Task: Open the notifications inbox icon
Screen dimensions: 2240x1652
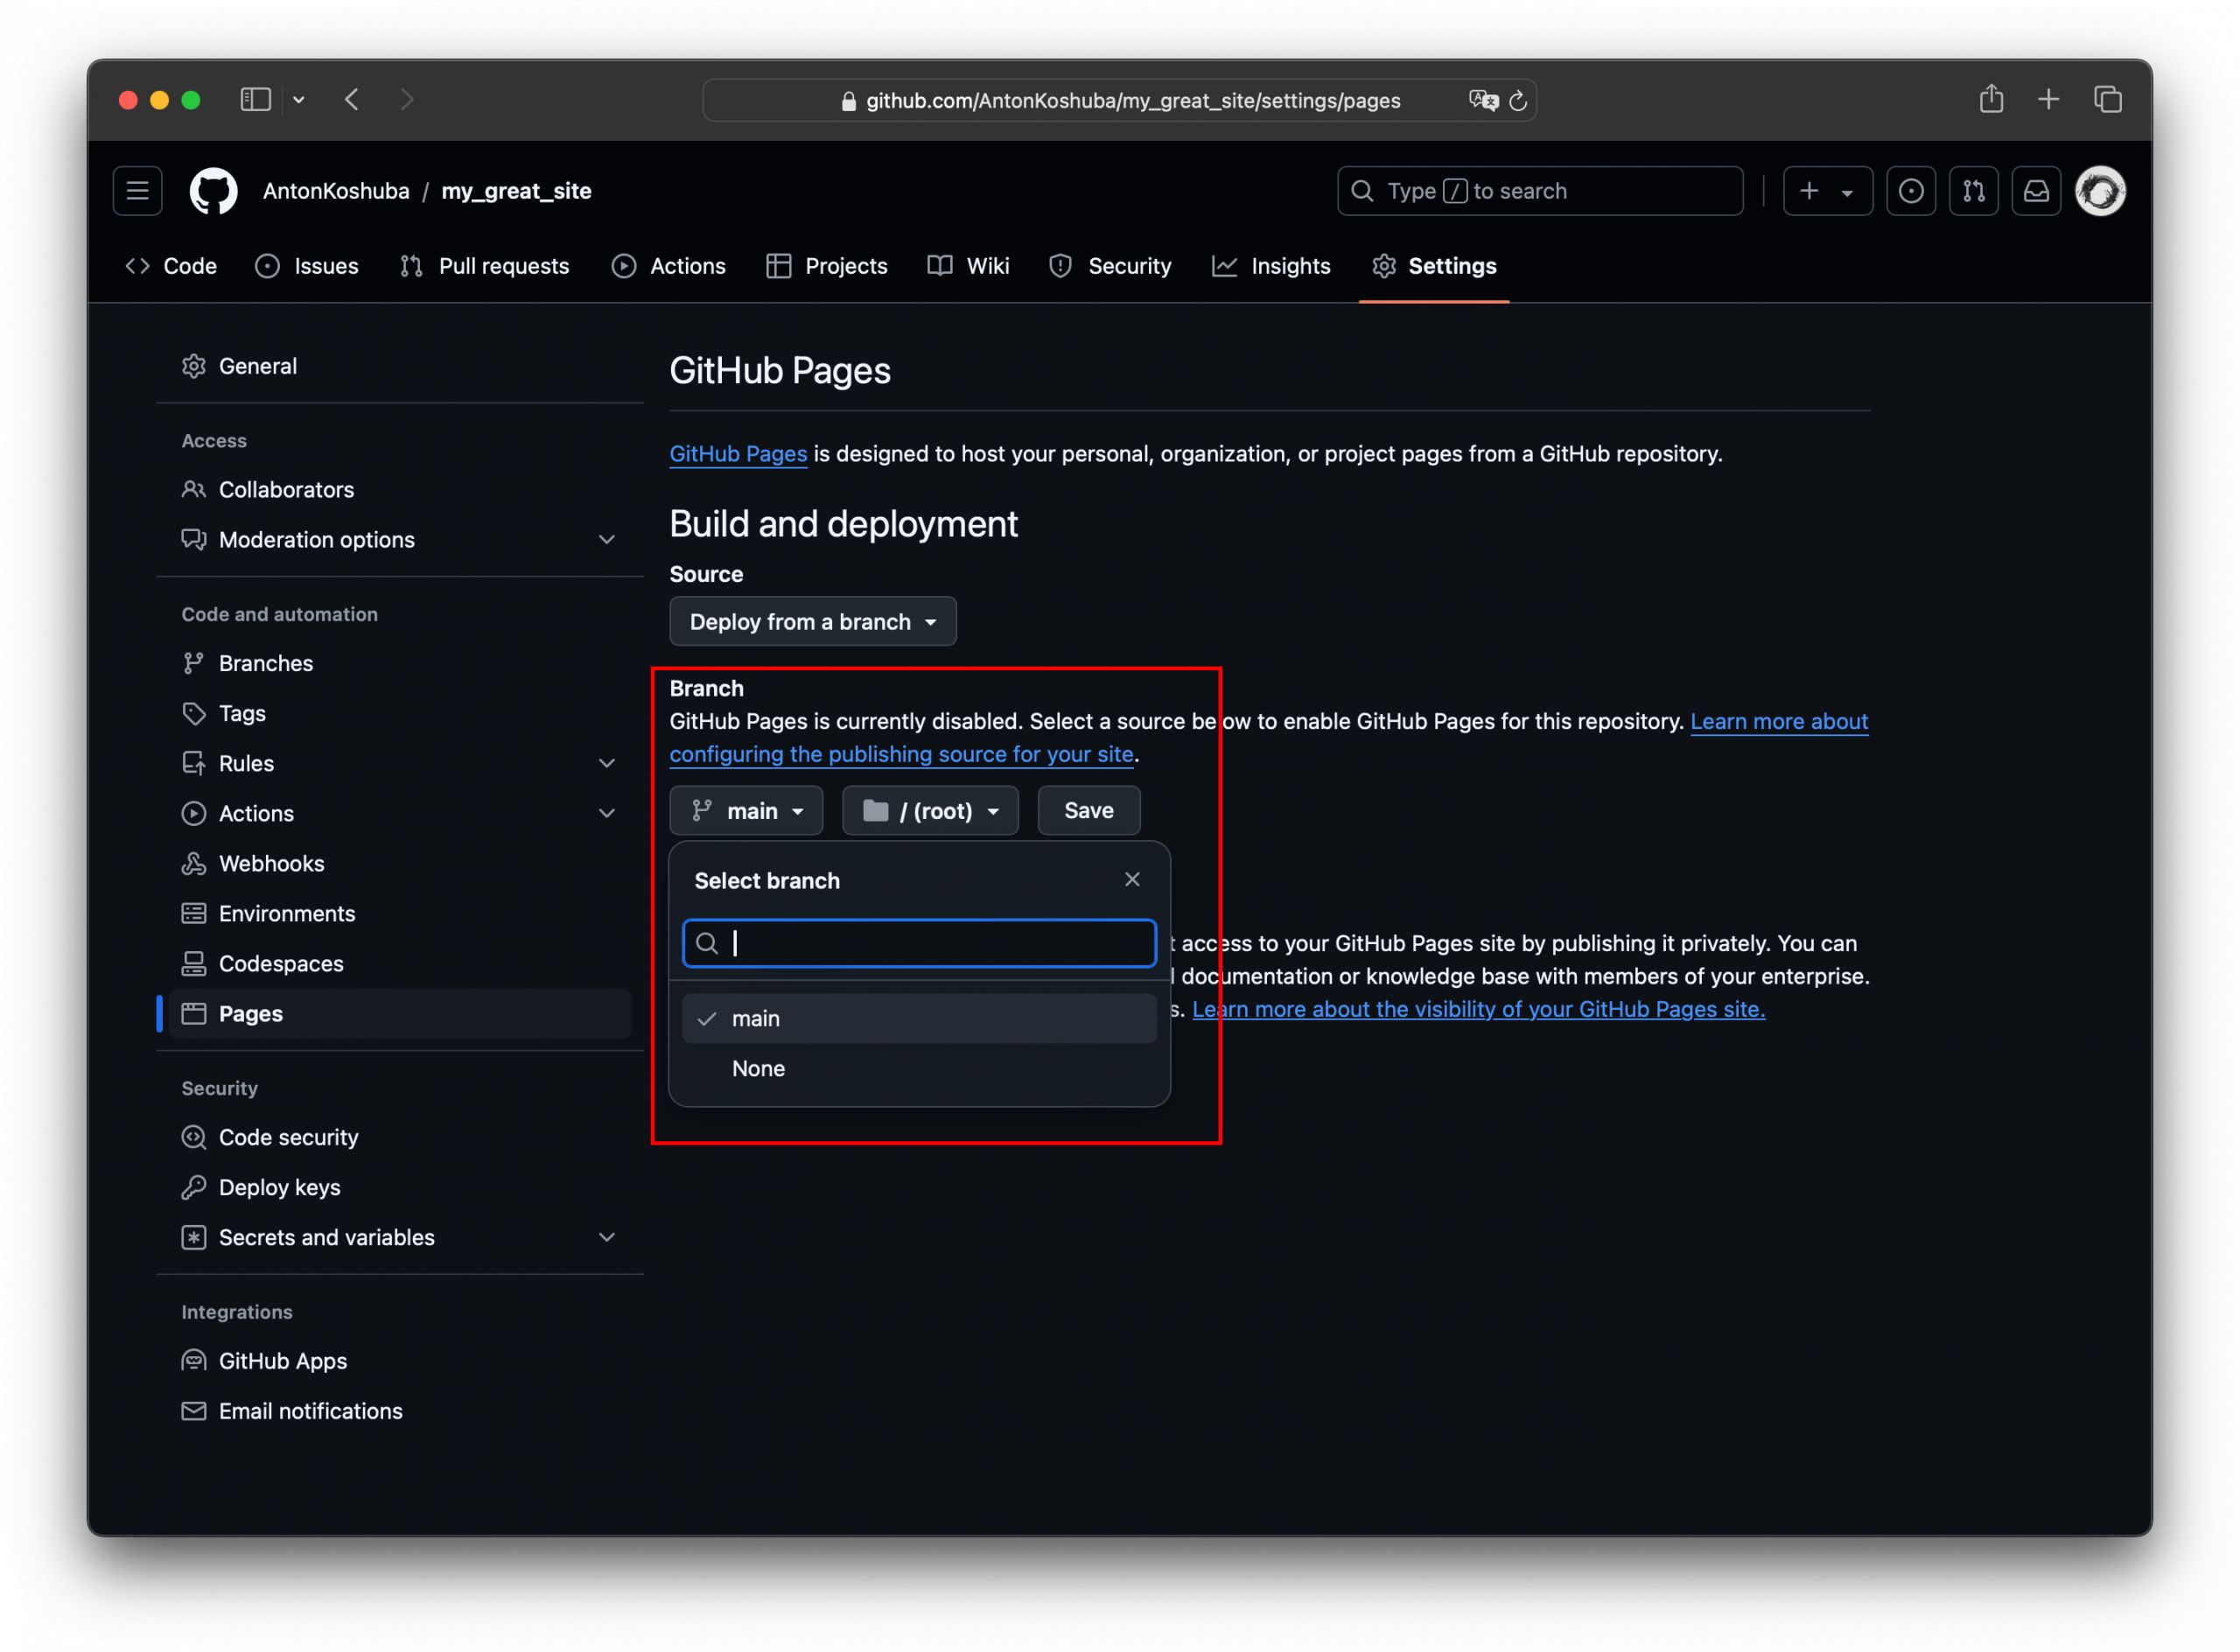Action: click(2036, 191)
